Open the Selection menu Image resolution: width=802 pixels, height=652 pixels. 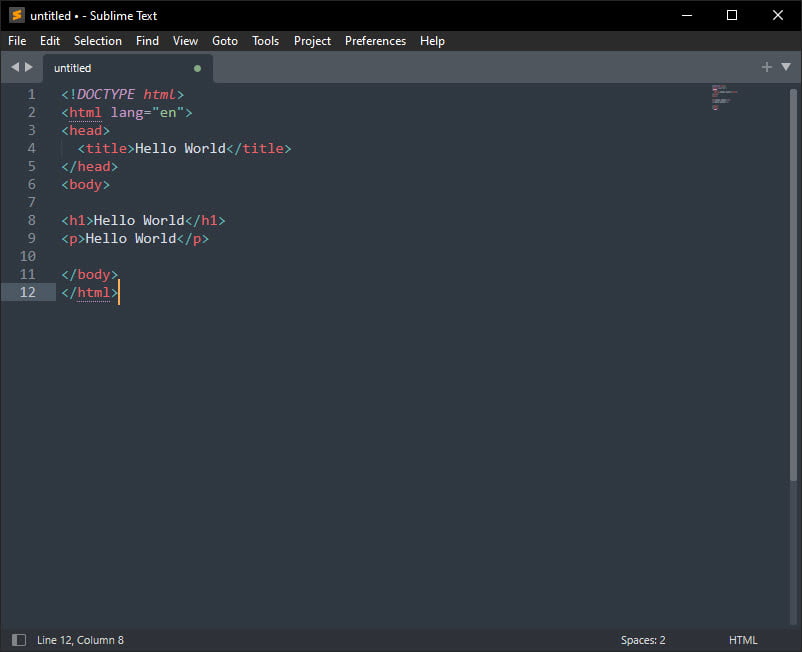98,41
